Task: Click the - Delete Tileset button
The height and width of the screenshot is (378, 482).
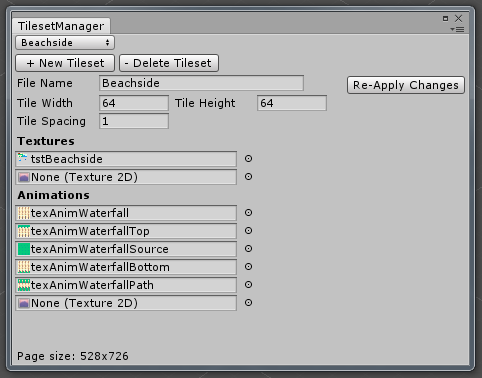Action: pos(169,63)
